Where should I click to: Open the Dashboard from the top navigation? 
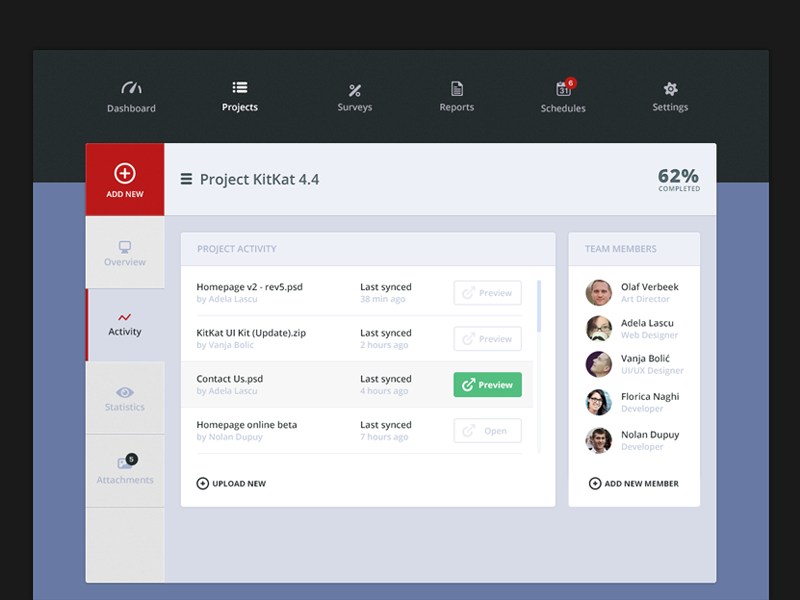131,96
